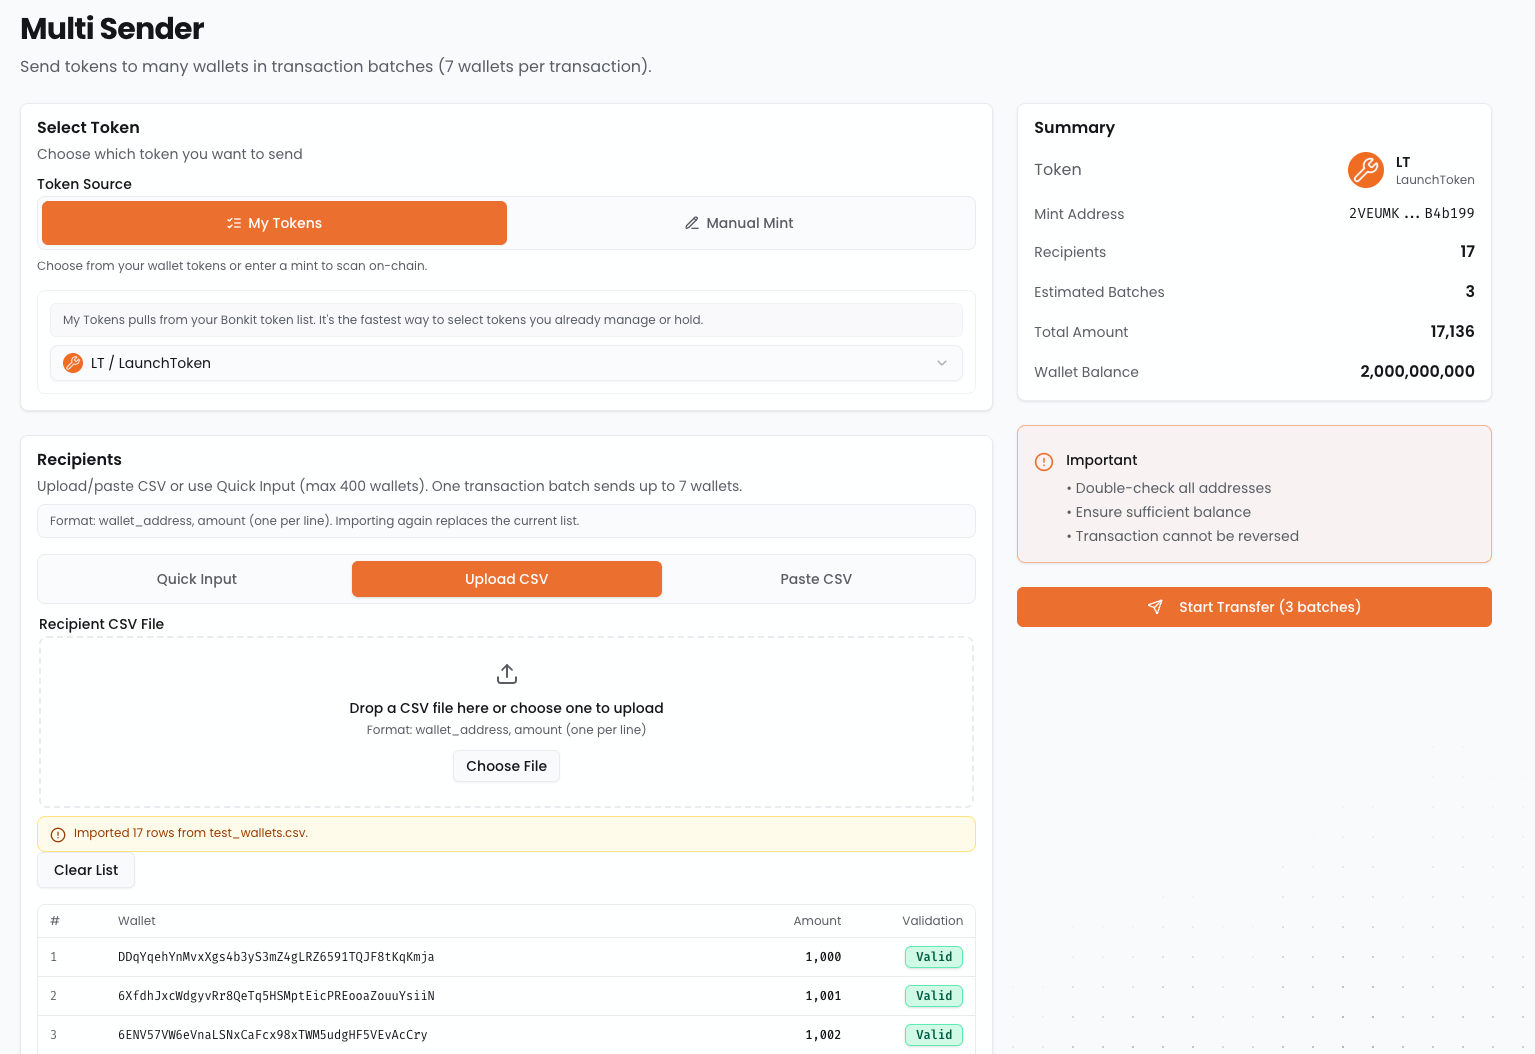Start Transfer of 3 batches
Viewport: 1535px width, 1054px height.
coord(1254,607)
